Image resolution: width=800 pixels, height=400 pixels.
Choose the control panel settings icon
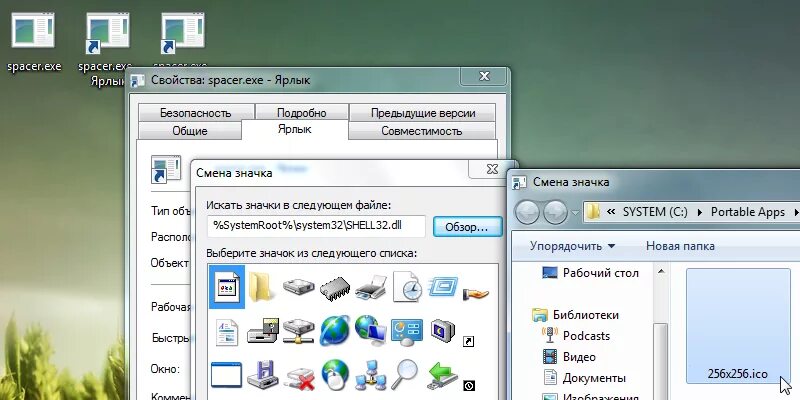(407, 331)
